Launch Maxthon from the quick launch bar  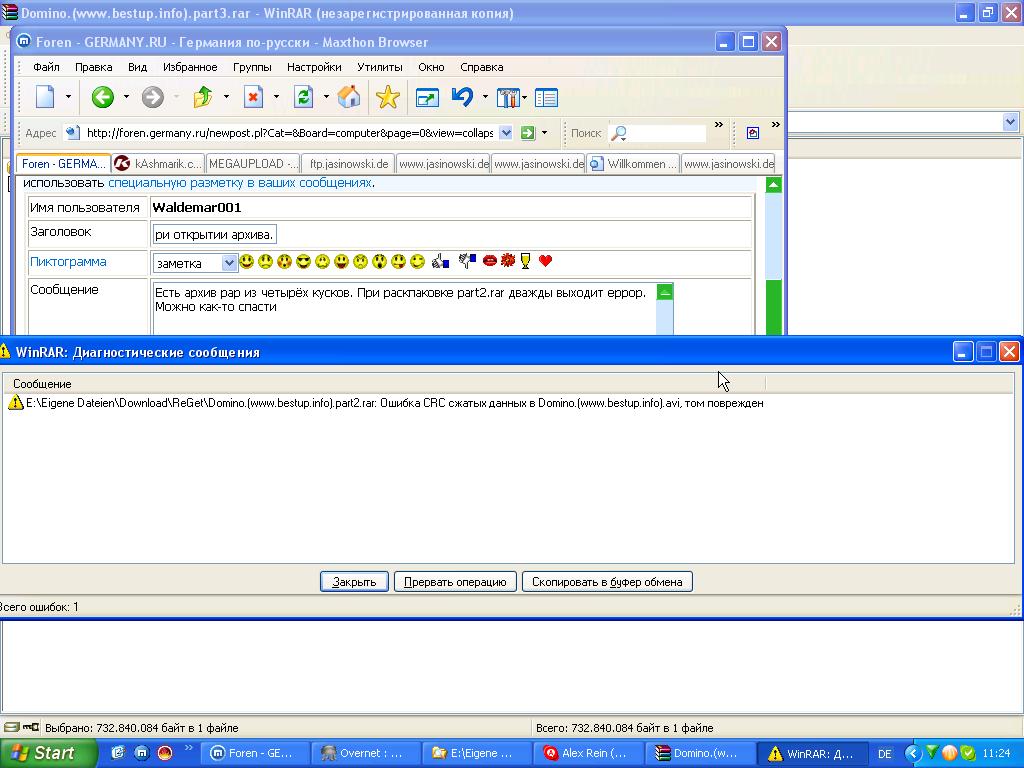(x=142, y=753)
